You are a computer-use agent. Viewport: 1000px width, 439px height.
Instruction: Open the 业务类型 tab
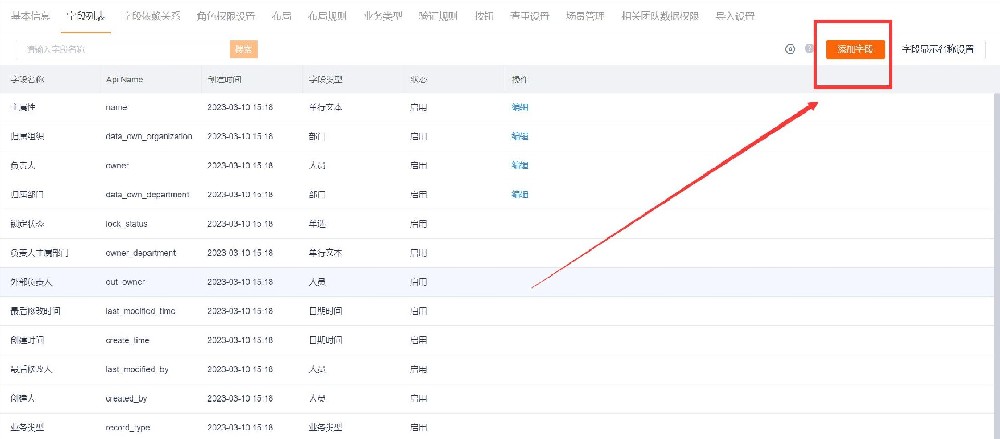point(383,16)
